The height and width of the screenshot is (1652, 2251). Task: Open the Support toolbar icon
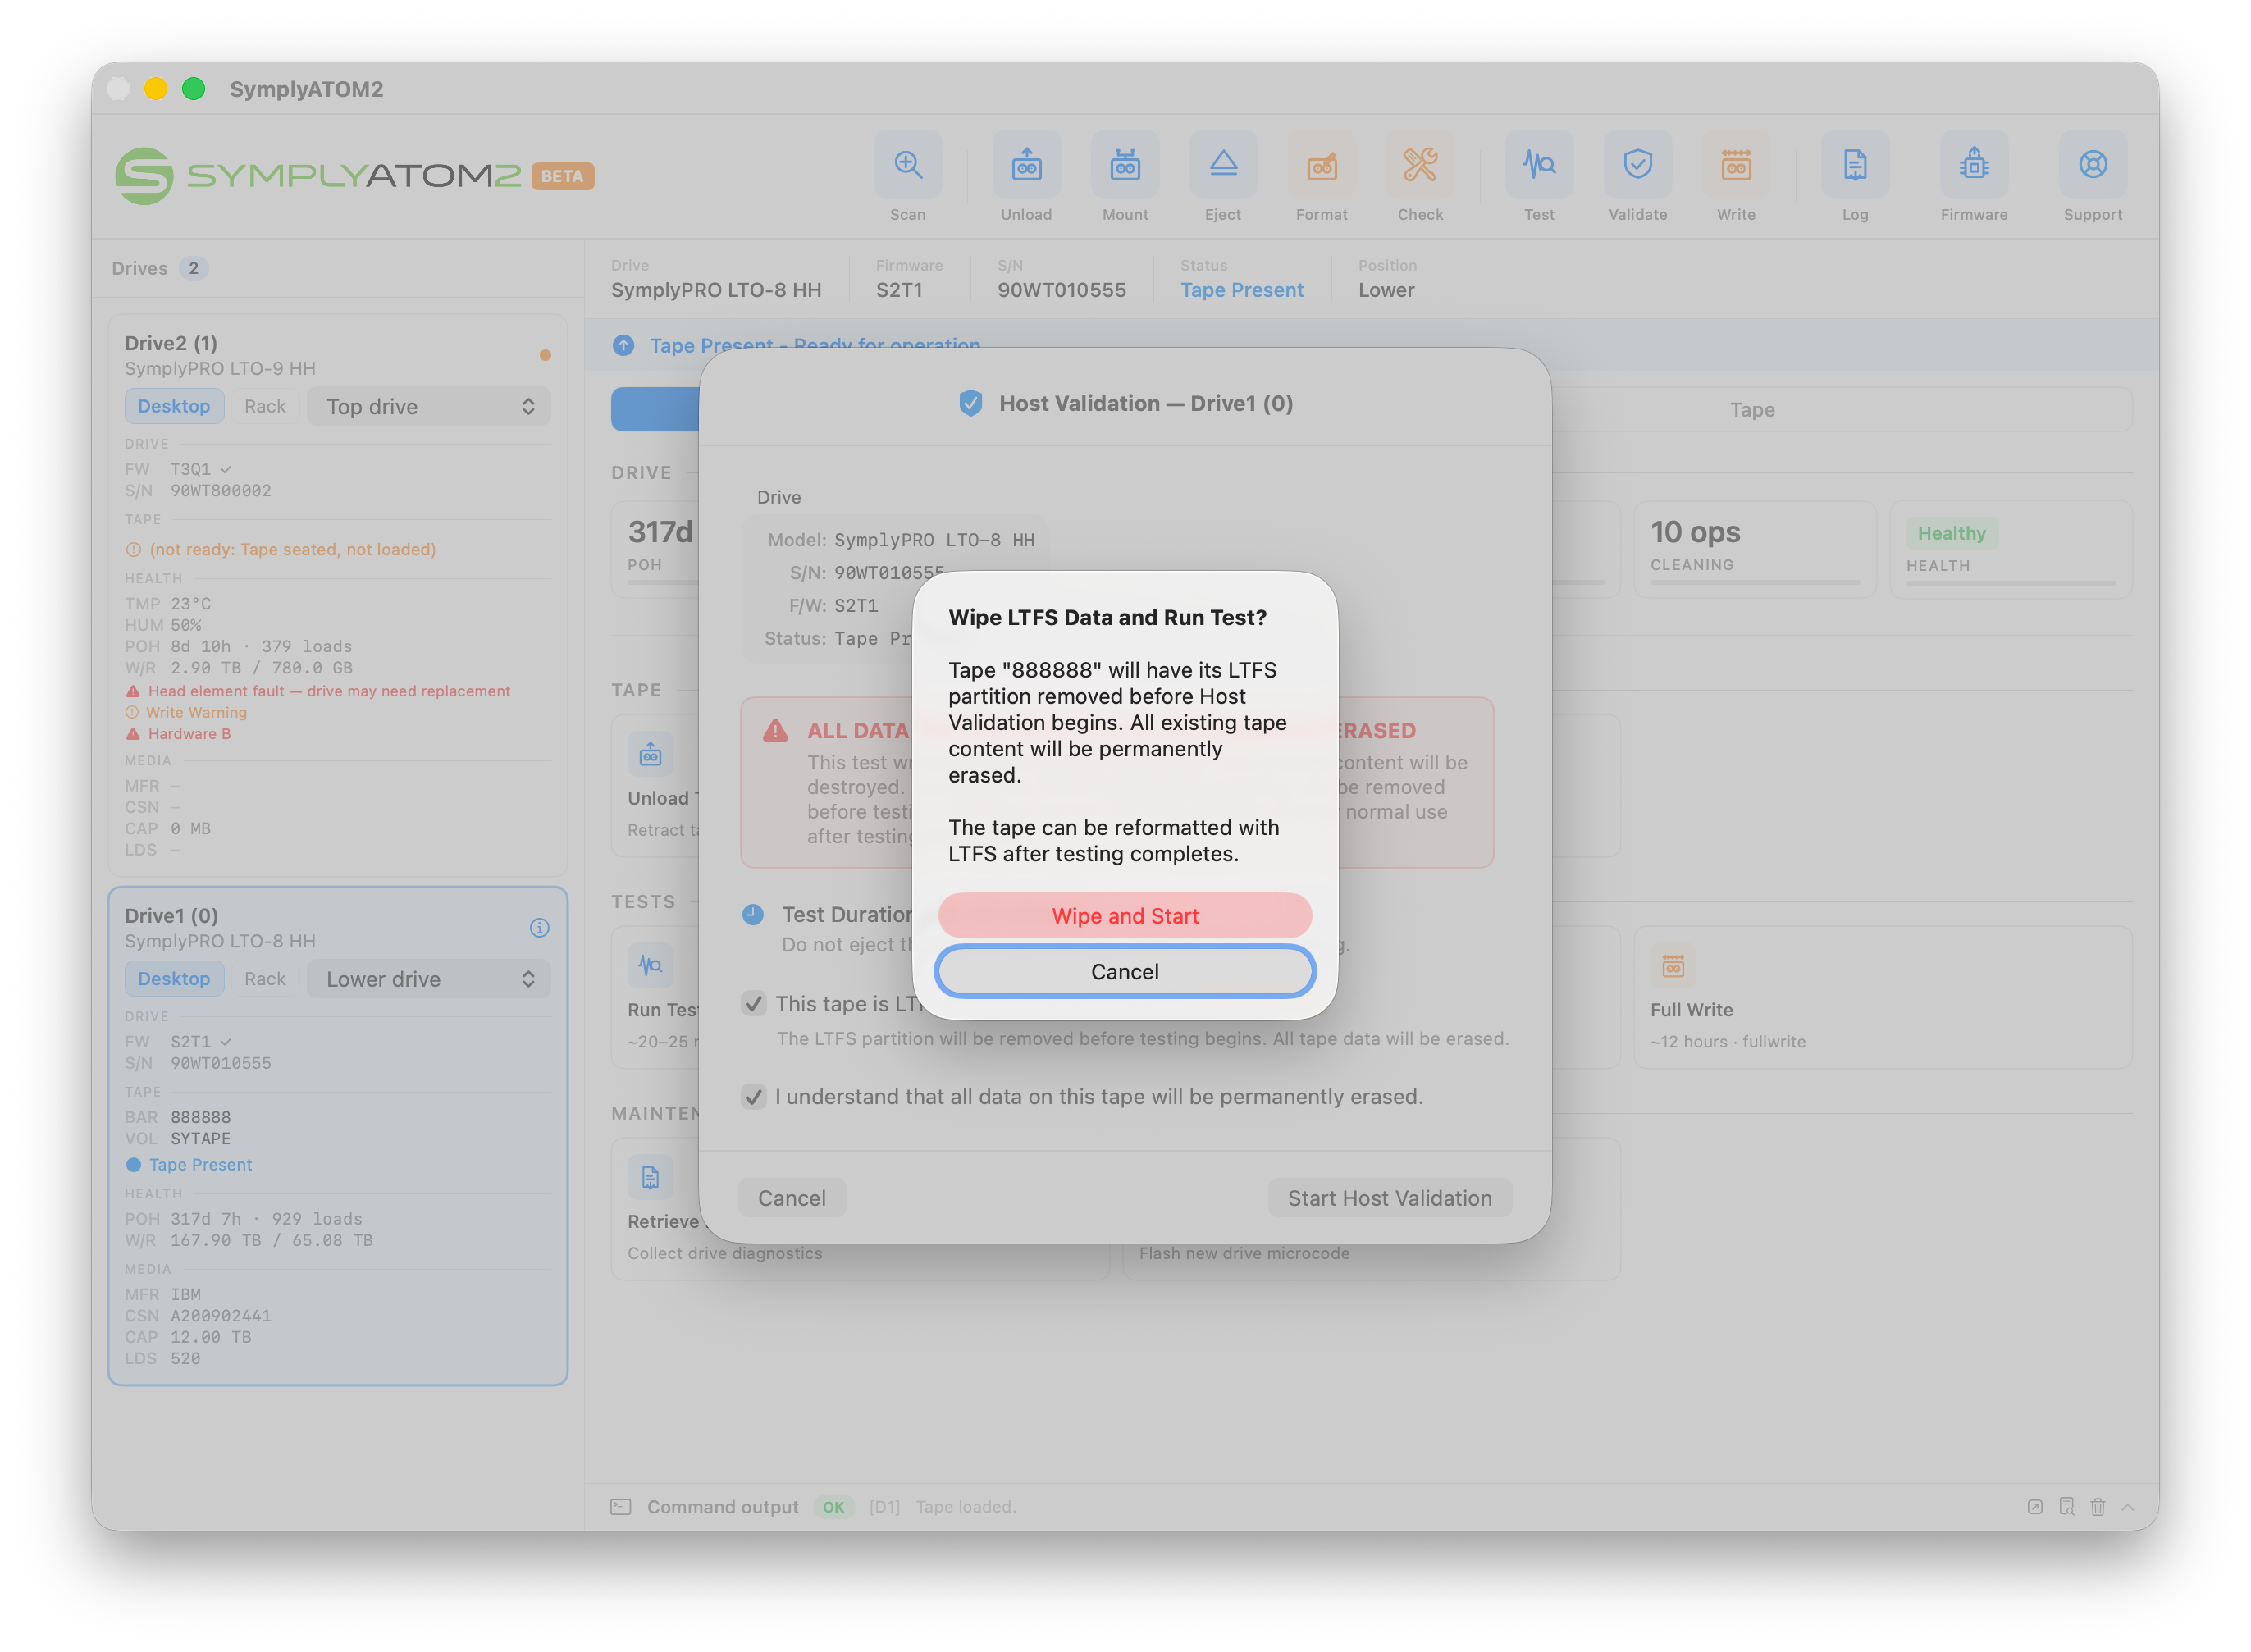point(2092,164)
